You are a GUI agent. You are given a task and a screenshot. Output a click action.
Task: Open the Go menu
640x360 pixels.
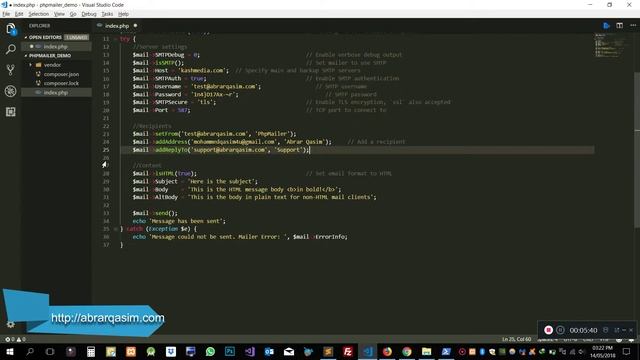(73, 14)
